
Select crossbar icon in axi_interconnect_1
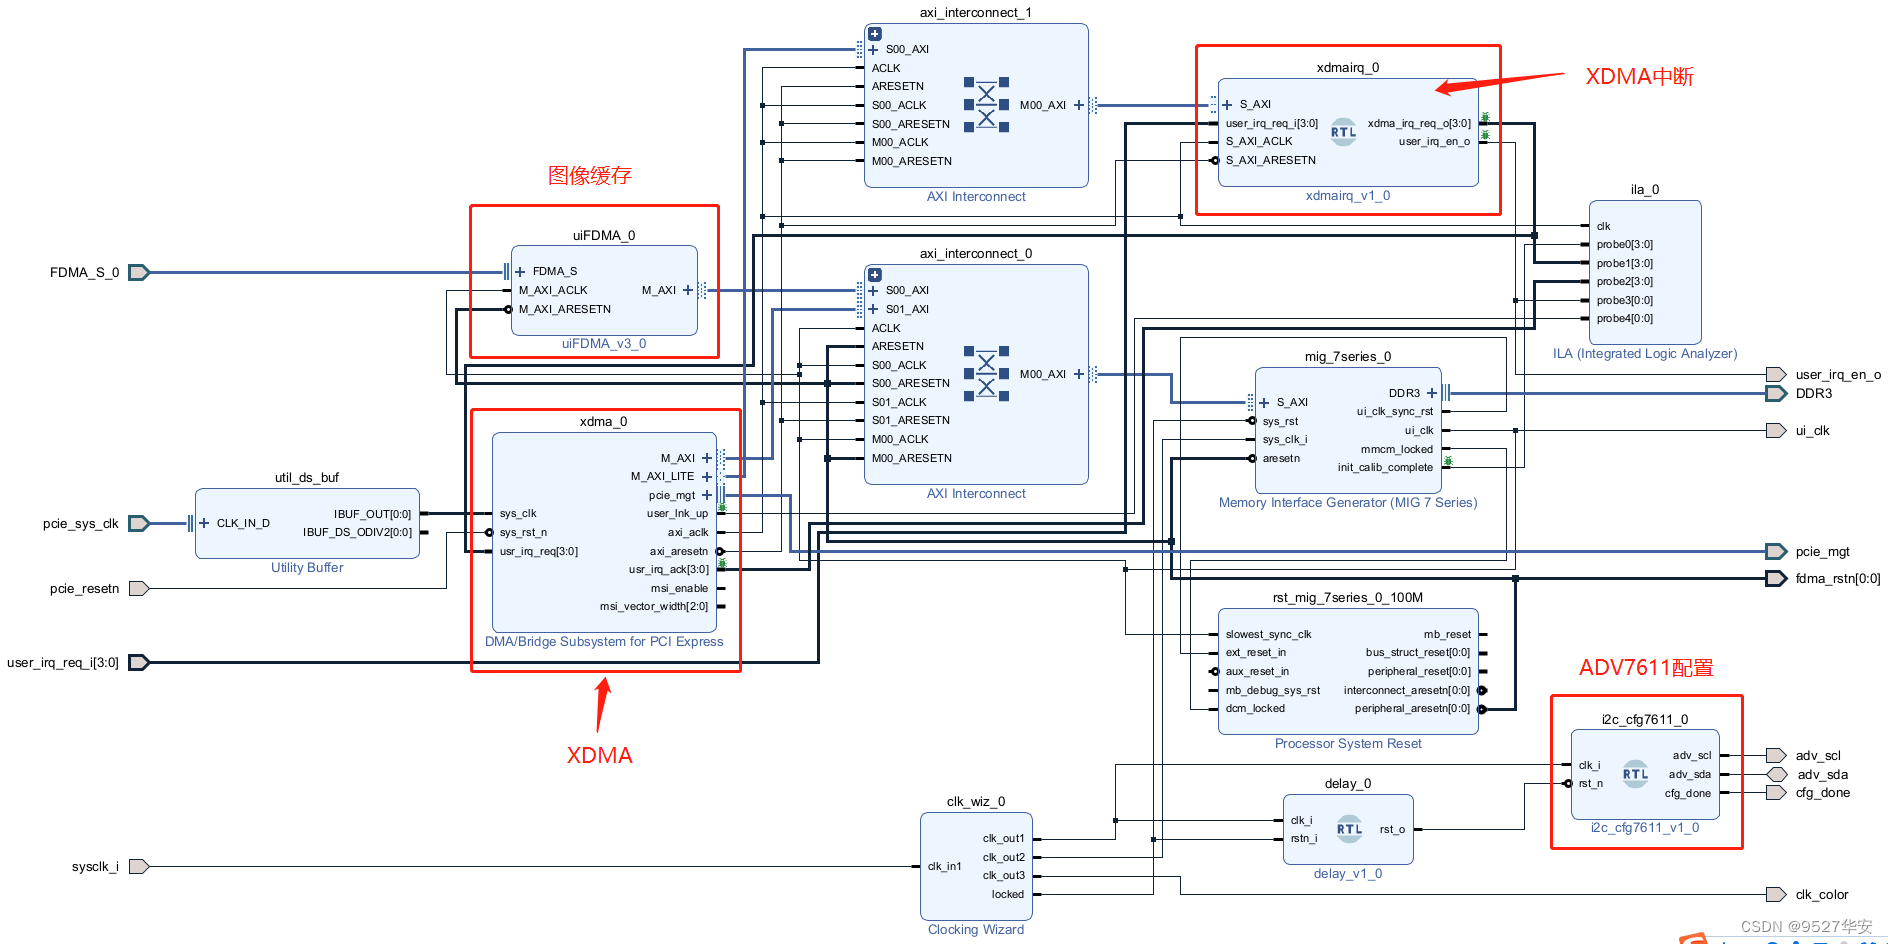[986, 104]
